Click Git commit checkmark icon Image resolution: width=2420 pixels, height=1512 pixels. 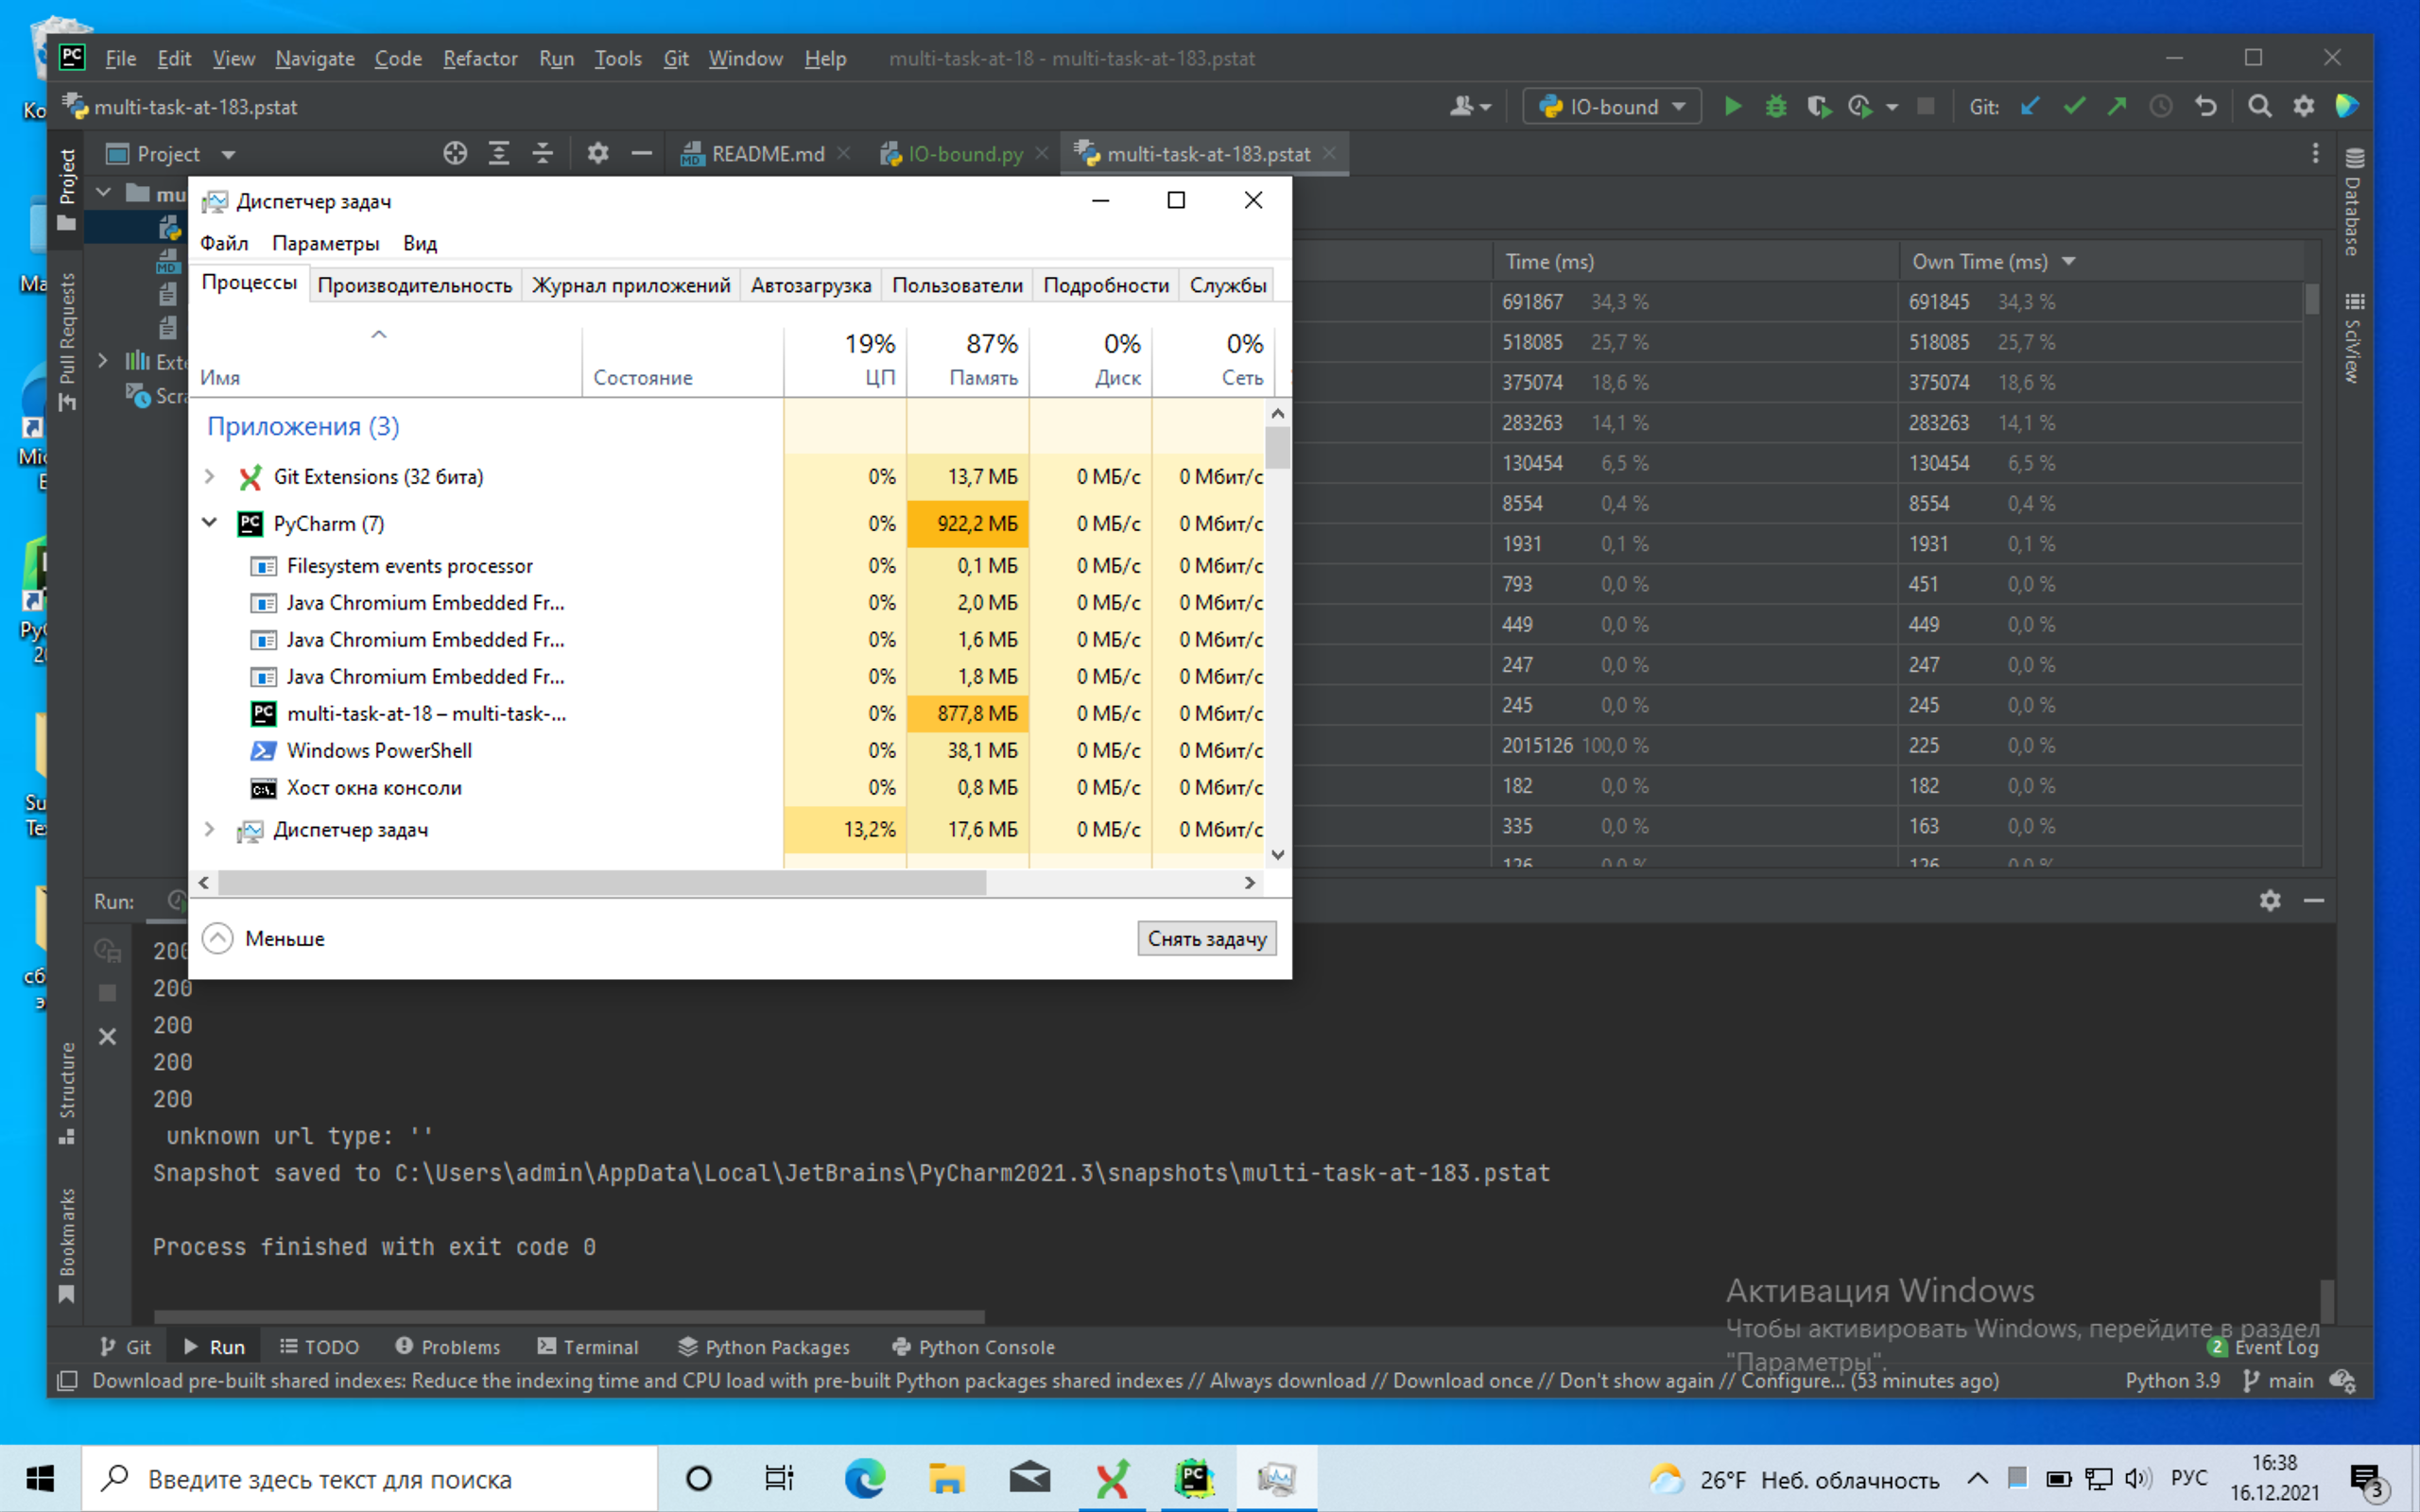click(x=2074, y=106)
